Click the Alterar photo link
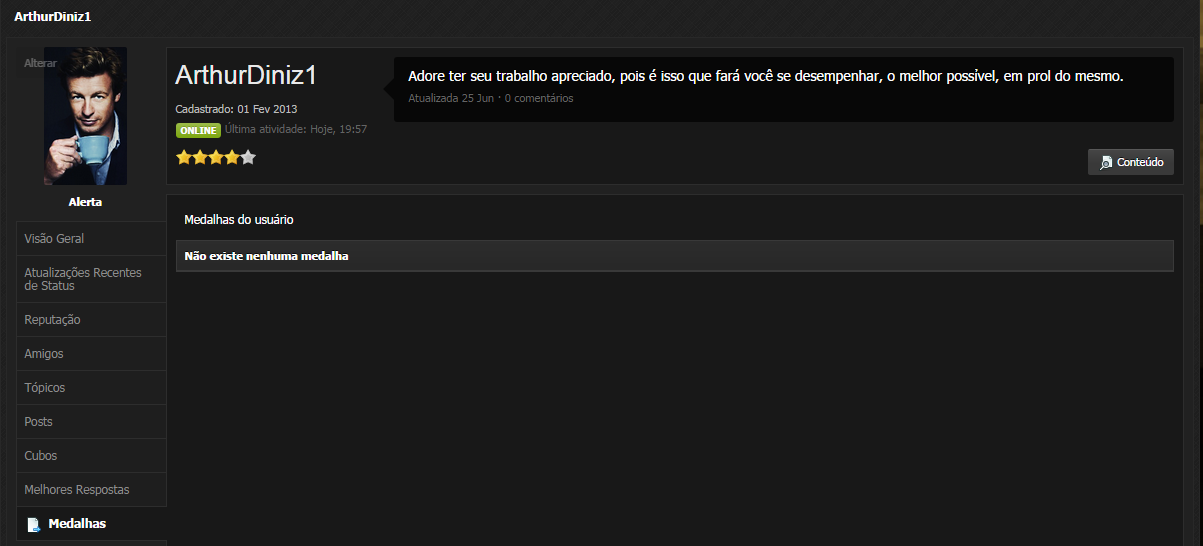The height and width of the screenshot is (546, 1203). [x=40, y=63]
